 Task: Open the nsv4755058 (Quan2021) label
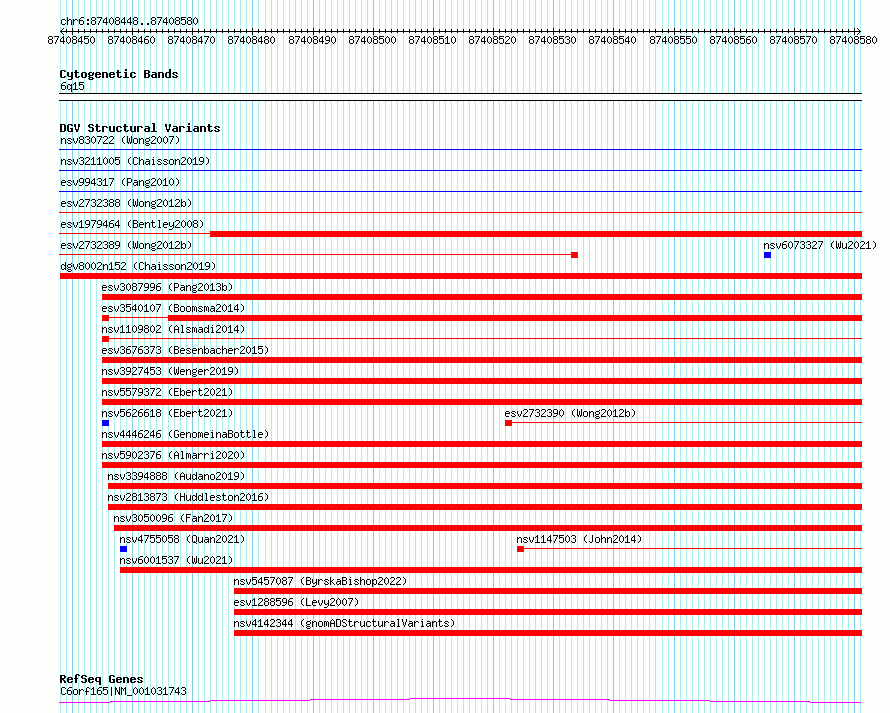182,539
